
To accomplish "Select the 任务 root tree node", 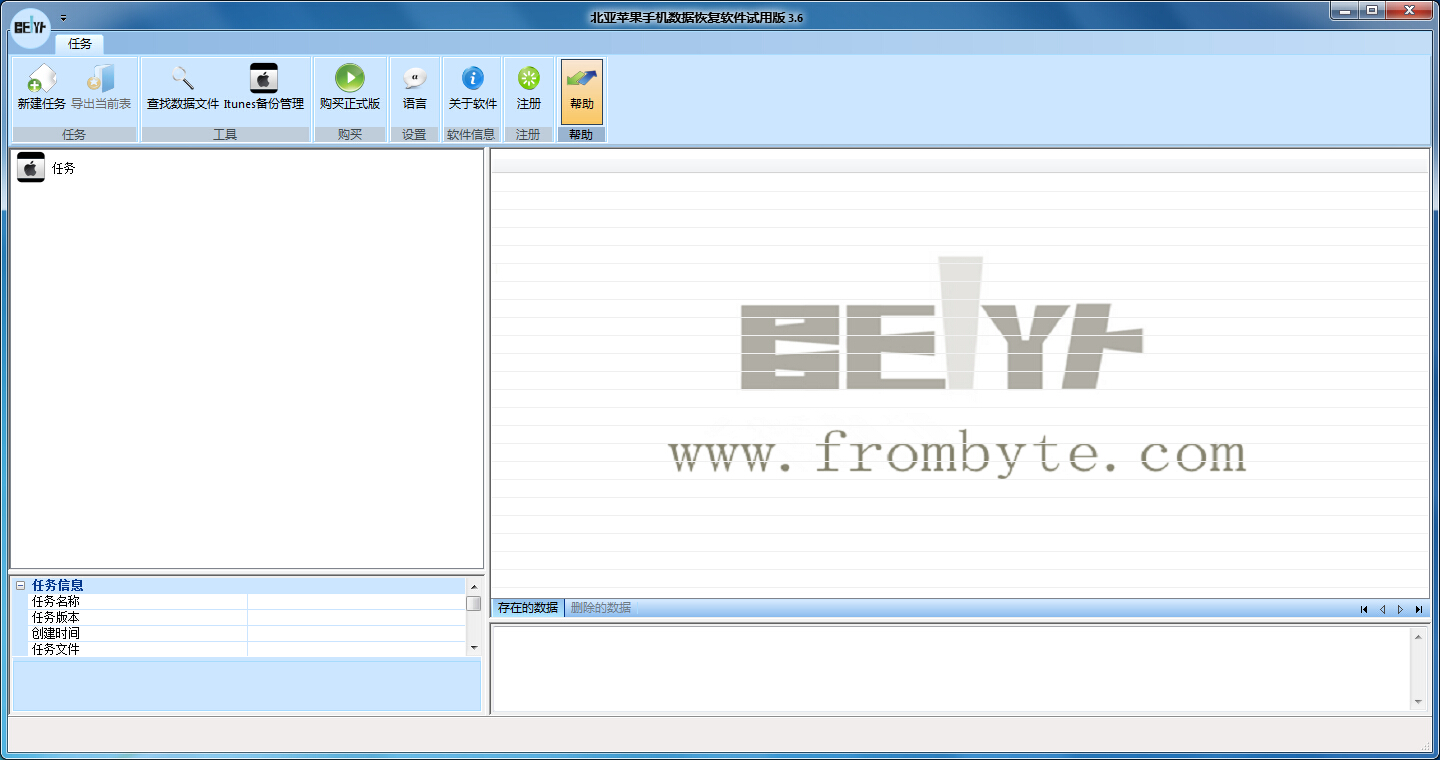I will (63, 169).
